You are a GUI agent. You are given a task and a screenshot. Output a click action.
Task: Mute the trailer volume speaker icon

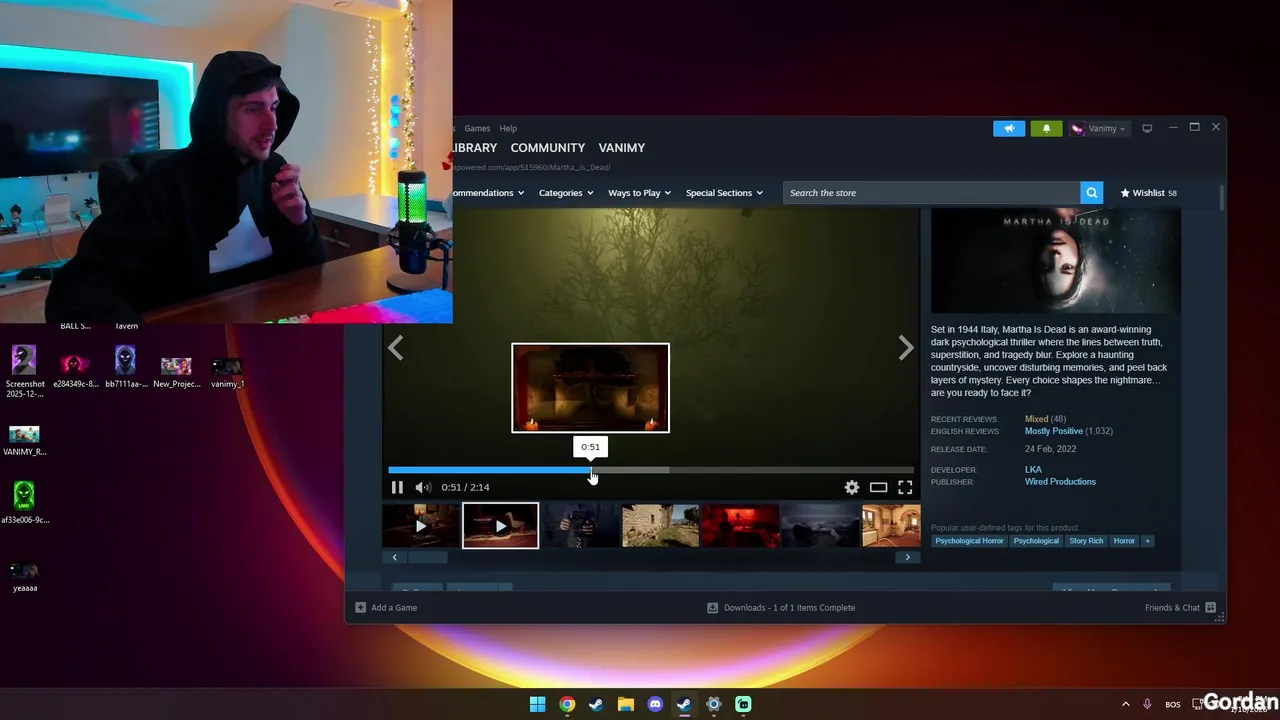(423, 487)
